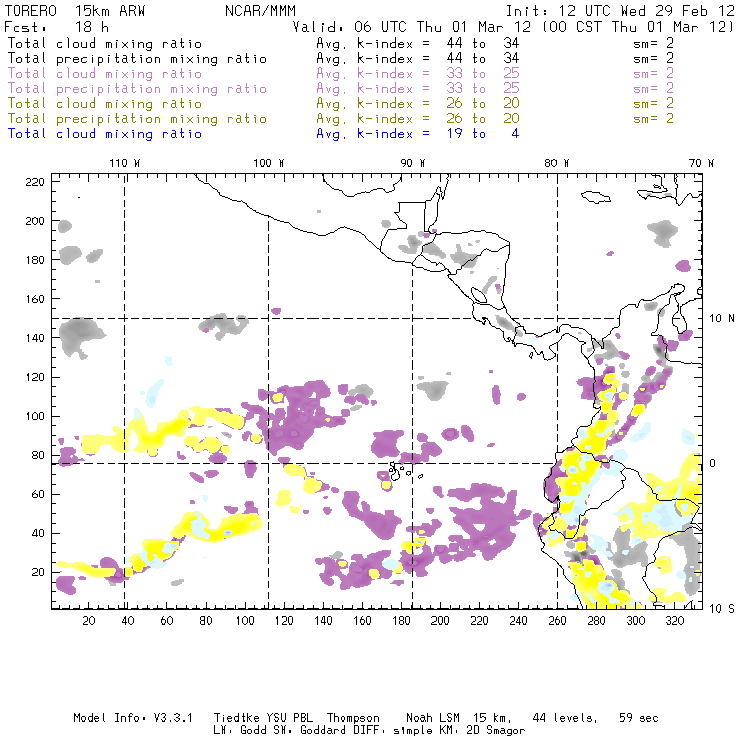Click the blue 'Total cloud mixing ratio' legend row
The width and height of the screenshot is (740, 740).
[263, 134]
